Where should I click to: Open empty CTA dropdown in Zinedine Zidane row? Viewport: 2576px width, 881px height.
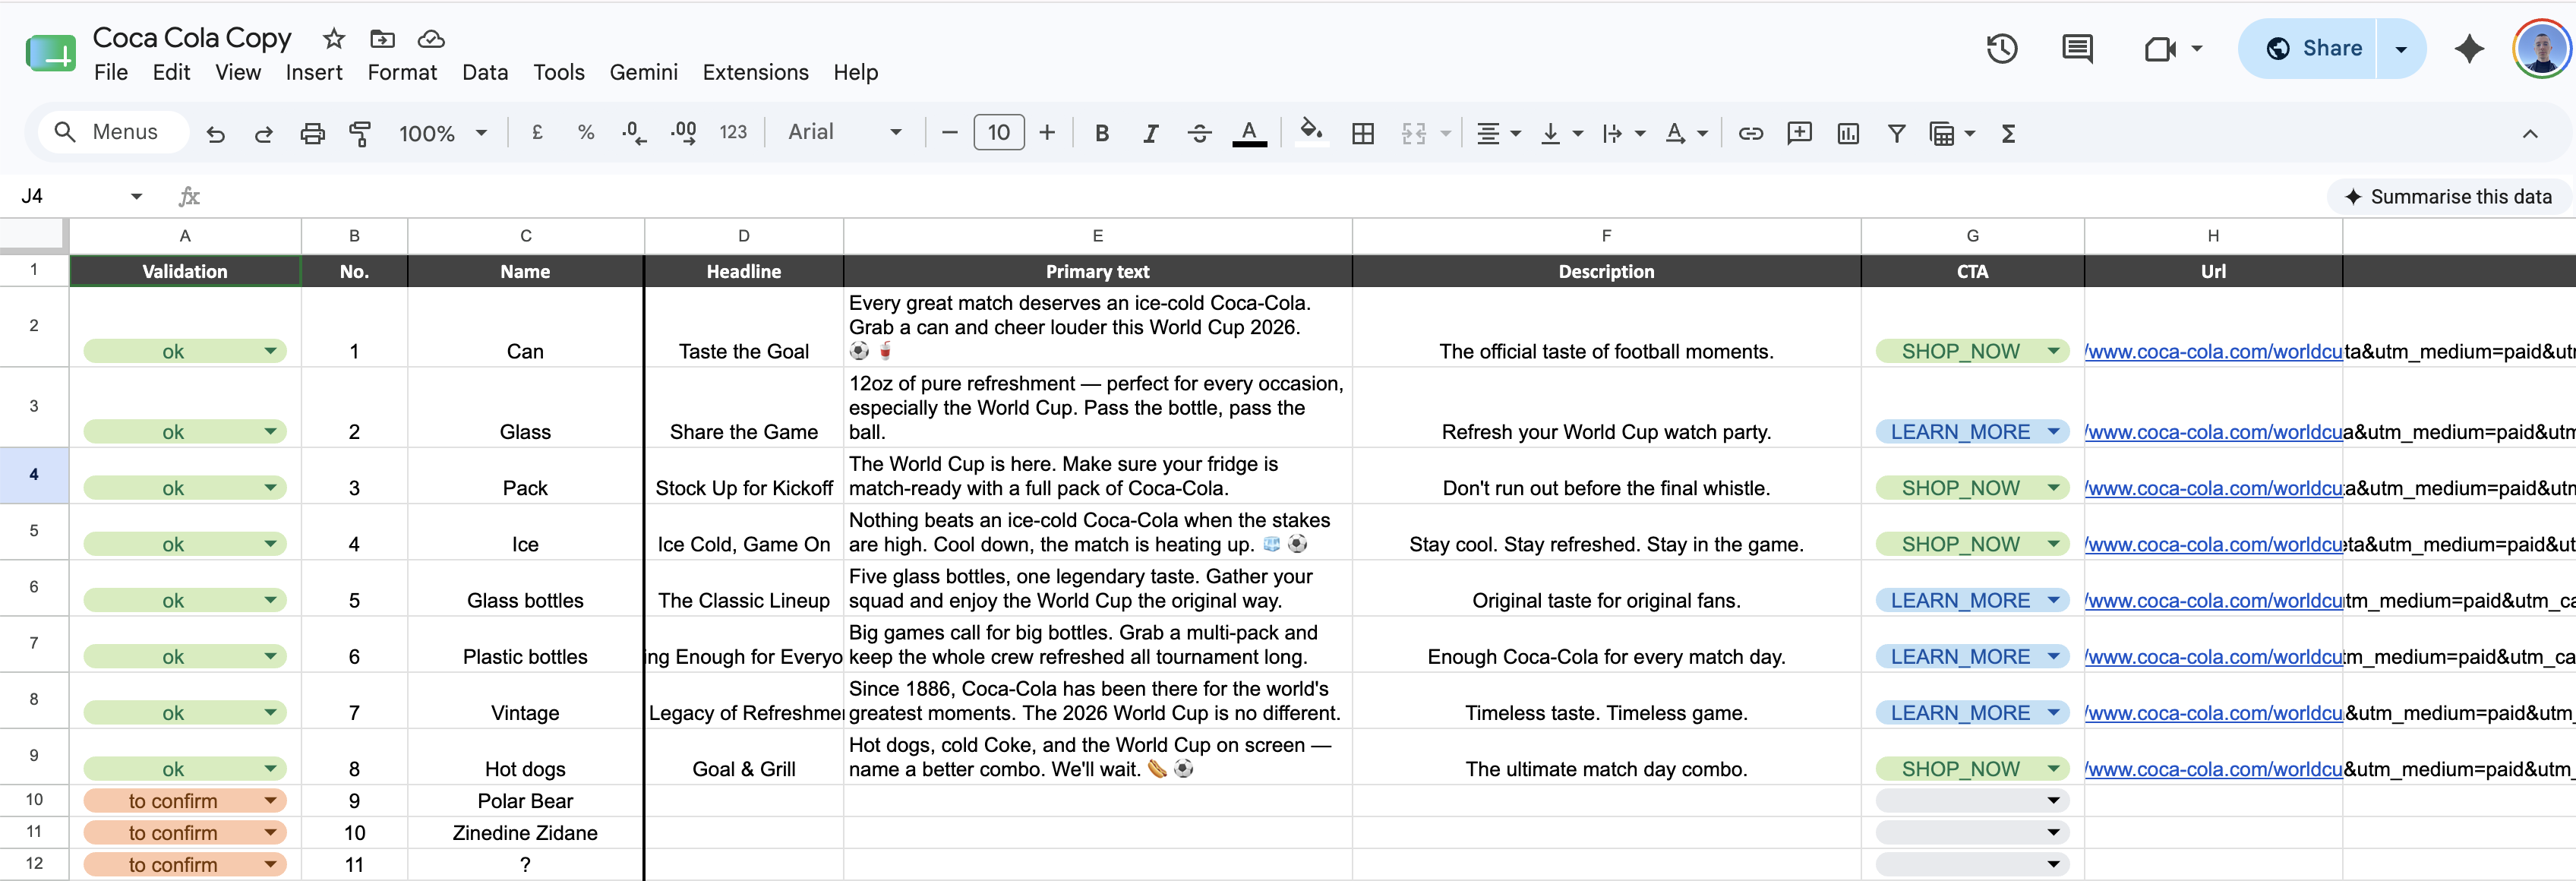[x=2053, y=833]
